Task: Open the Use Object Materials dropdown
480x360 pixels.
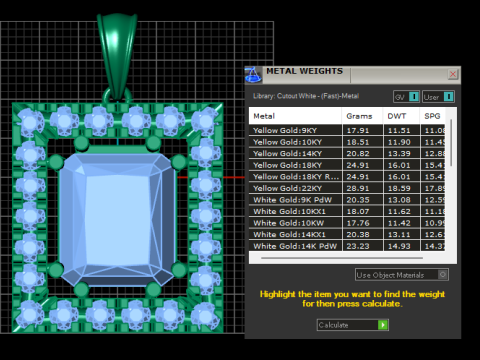Action: point(402,275)
